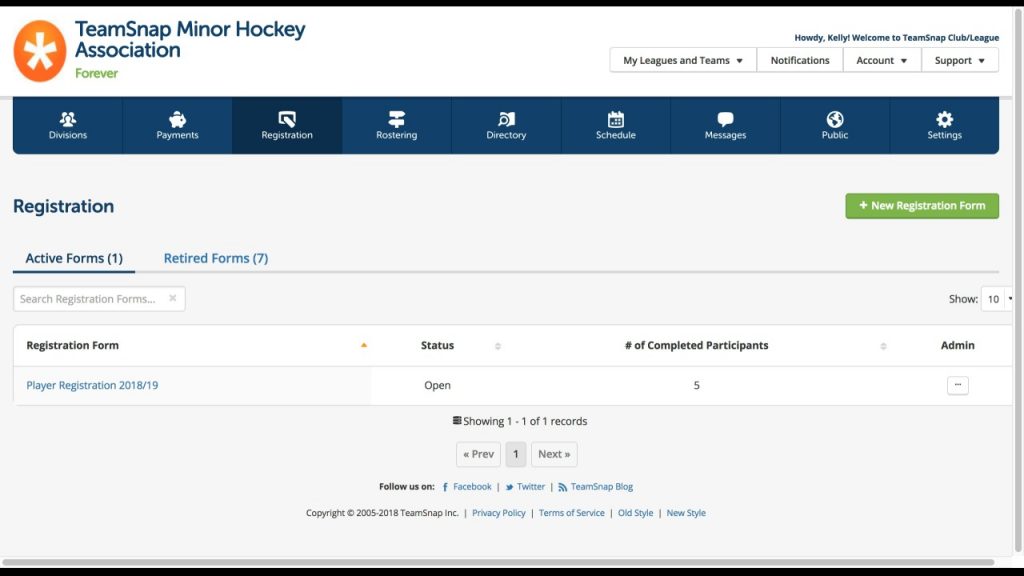Screen dimensions: 1024x576
Task: Select the Directory icon
Action: (506, 124)
